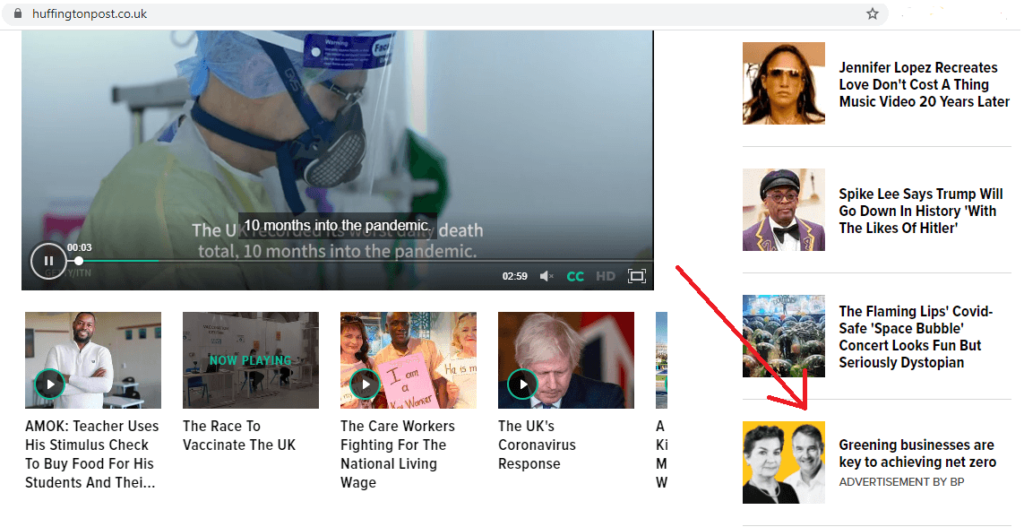Open BP Greening businesses advertisement
Screen dimensions: 1024x527
click(916, 454)
